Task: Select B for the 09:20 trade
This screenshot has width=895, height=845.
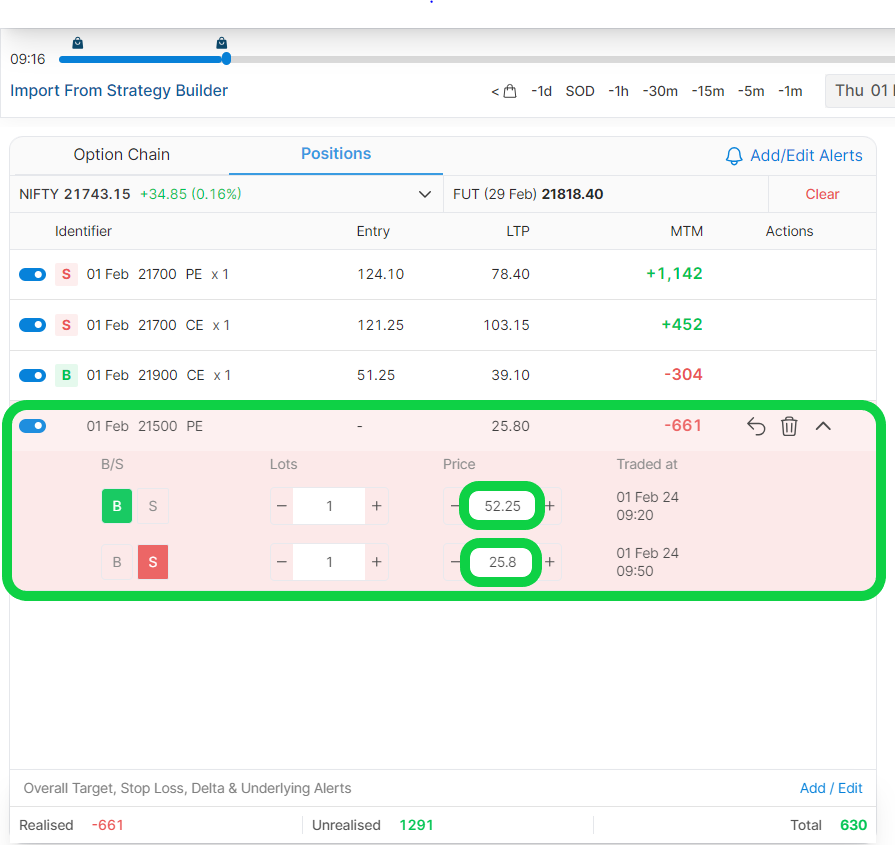Action: 117,506
